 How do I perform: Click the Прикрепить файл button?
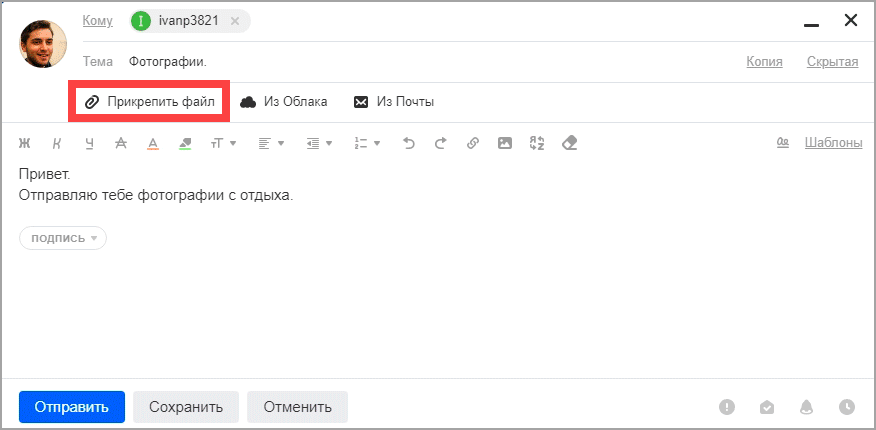click(x=150, y=102)
